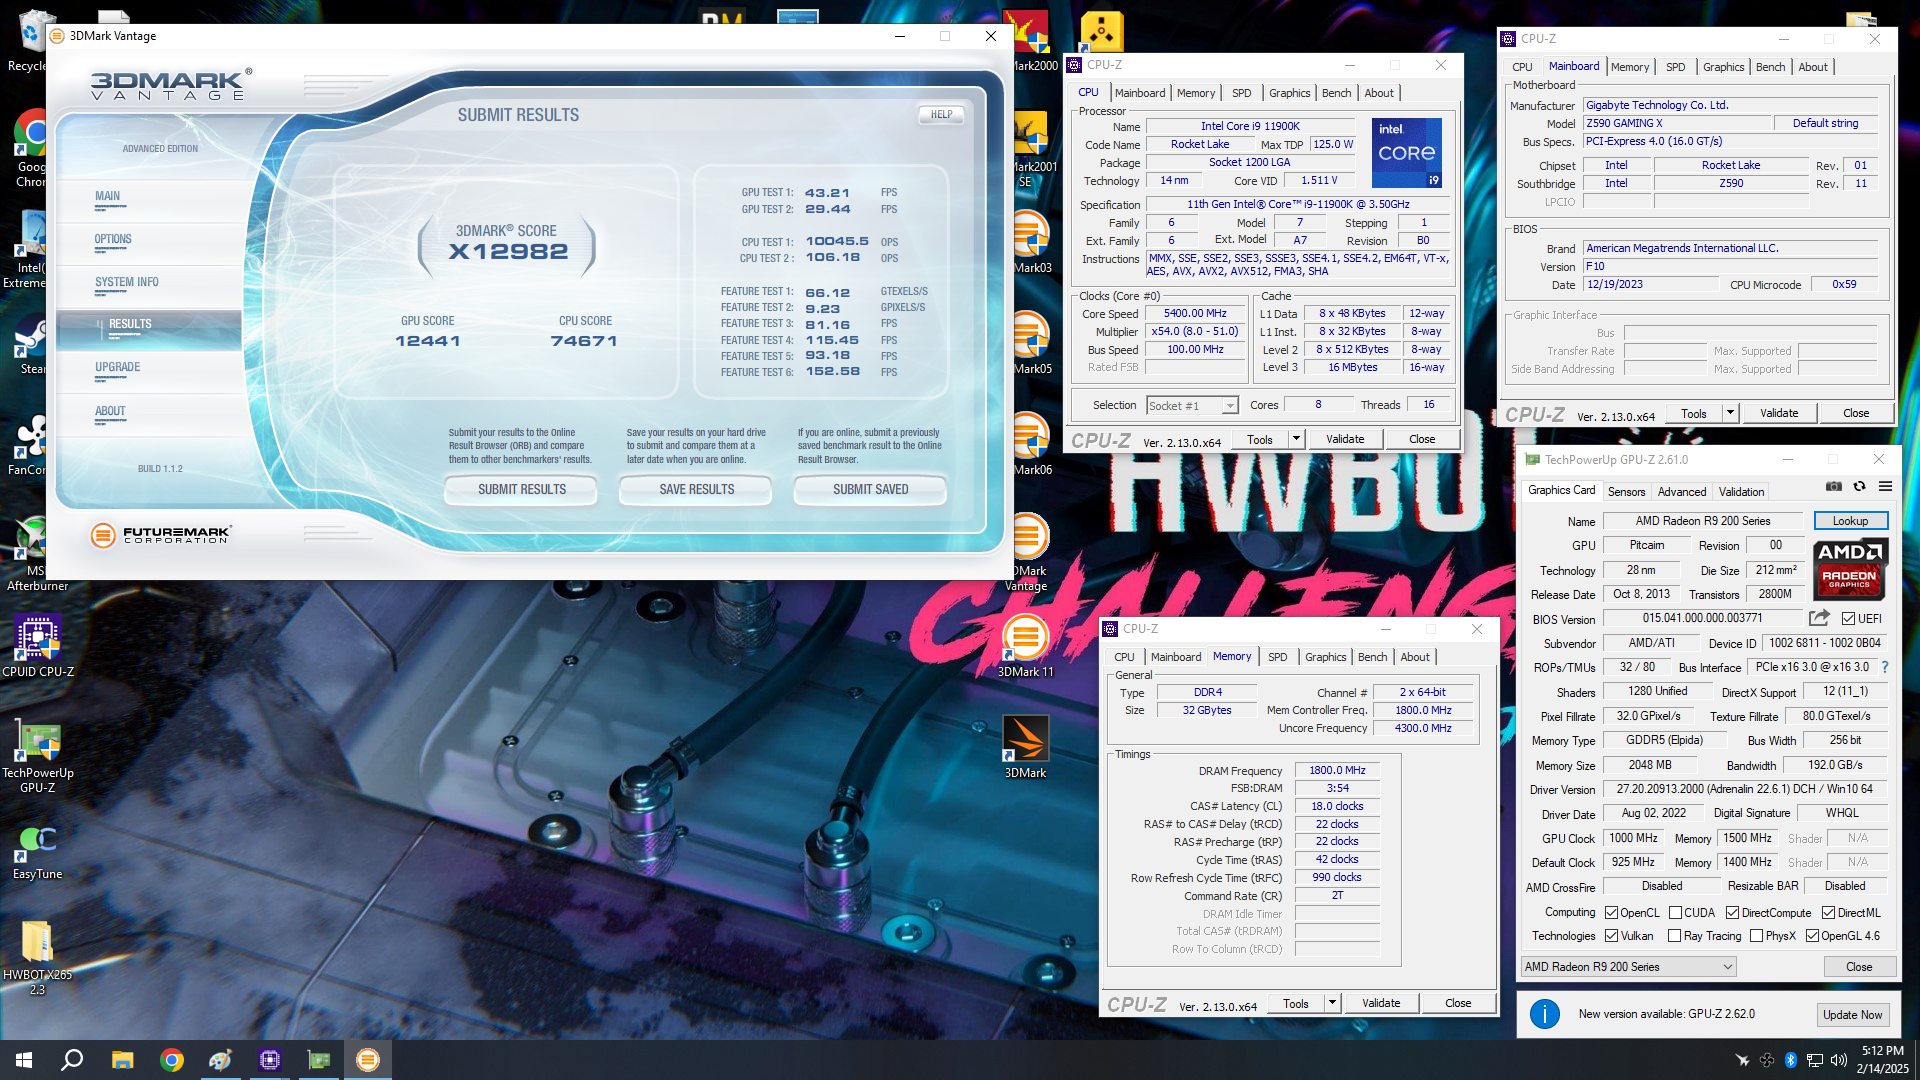Click the SUBMIT RESULTS button
1920x1080 pixels.
(521, 489)
